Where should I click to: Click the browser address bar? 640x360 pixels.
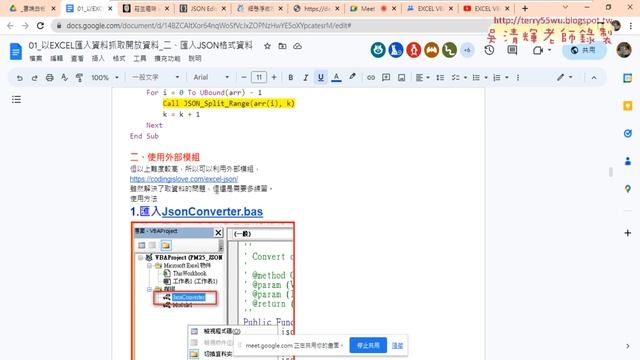[269, 26]
